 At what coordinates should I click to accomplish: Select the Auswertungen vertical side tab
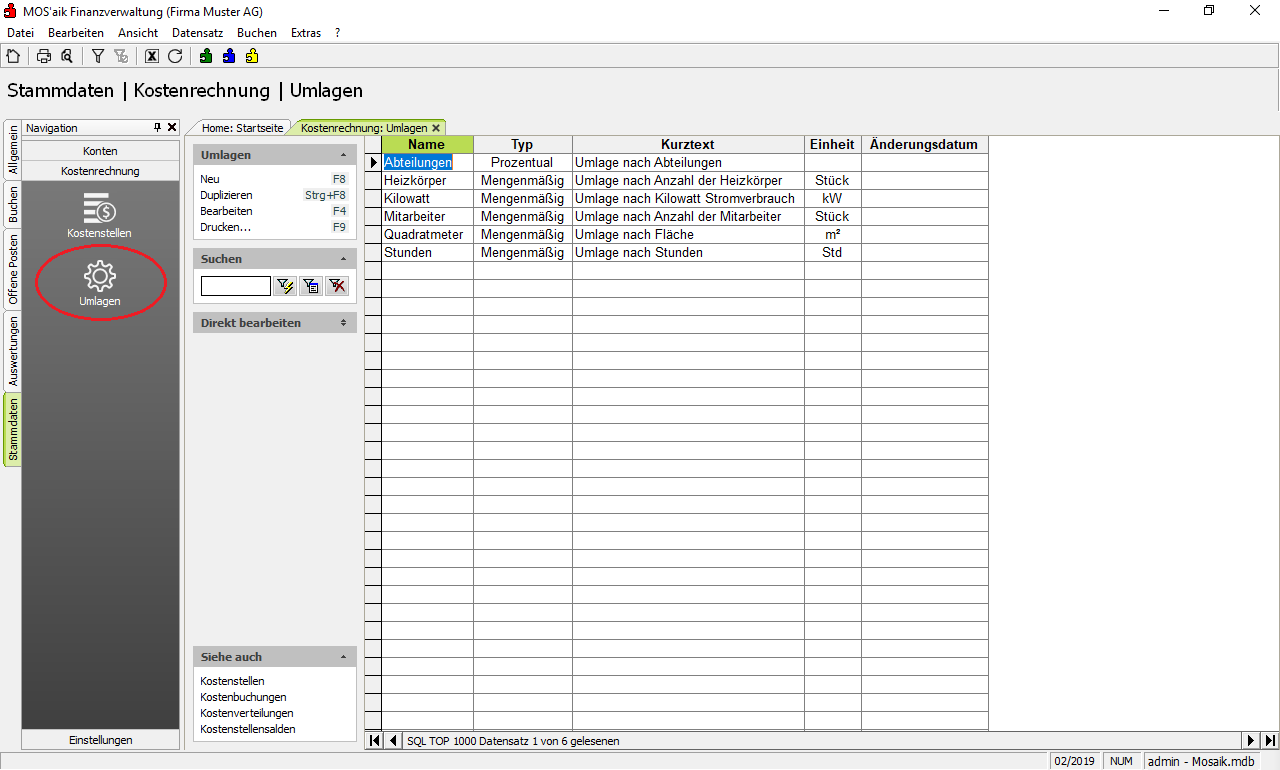pyautogui.click(x=13, y=352)
